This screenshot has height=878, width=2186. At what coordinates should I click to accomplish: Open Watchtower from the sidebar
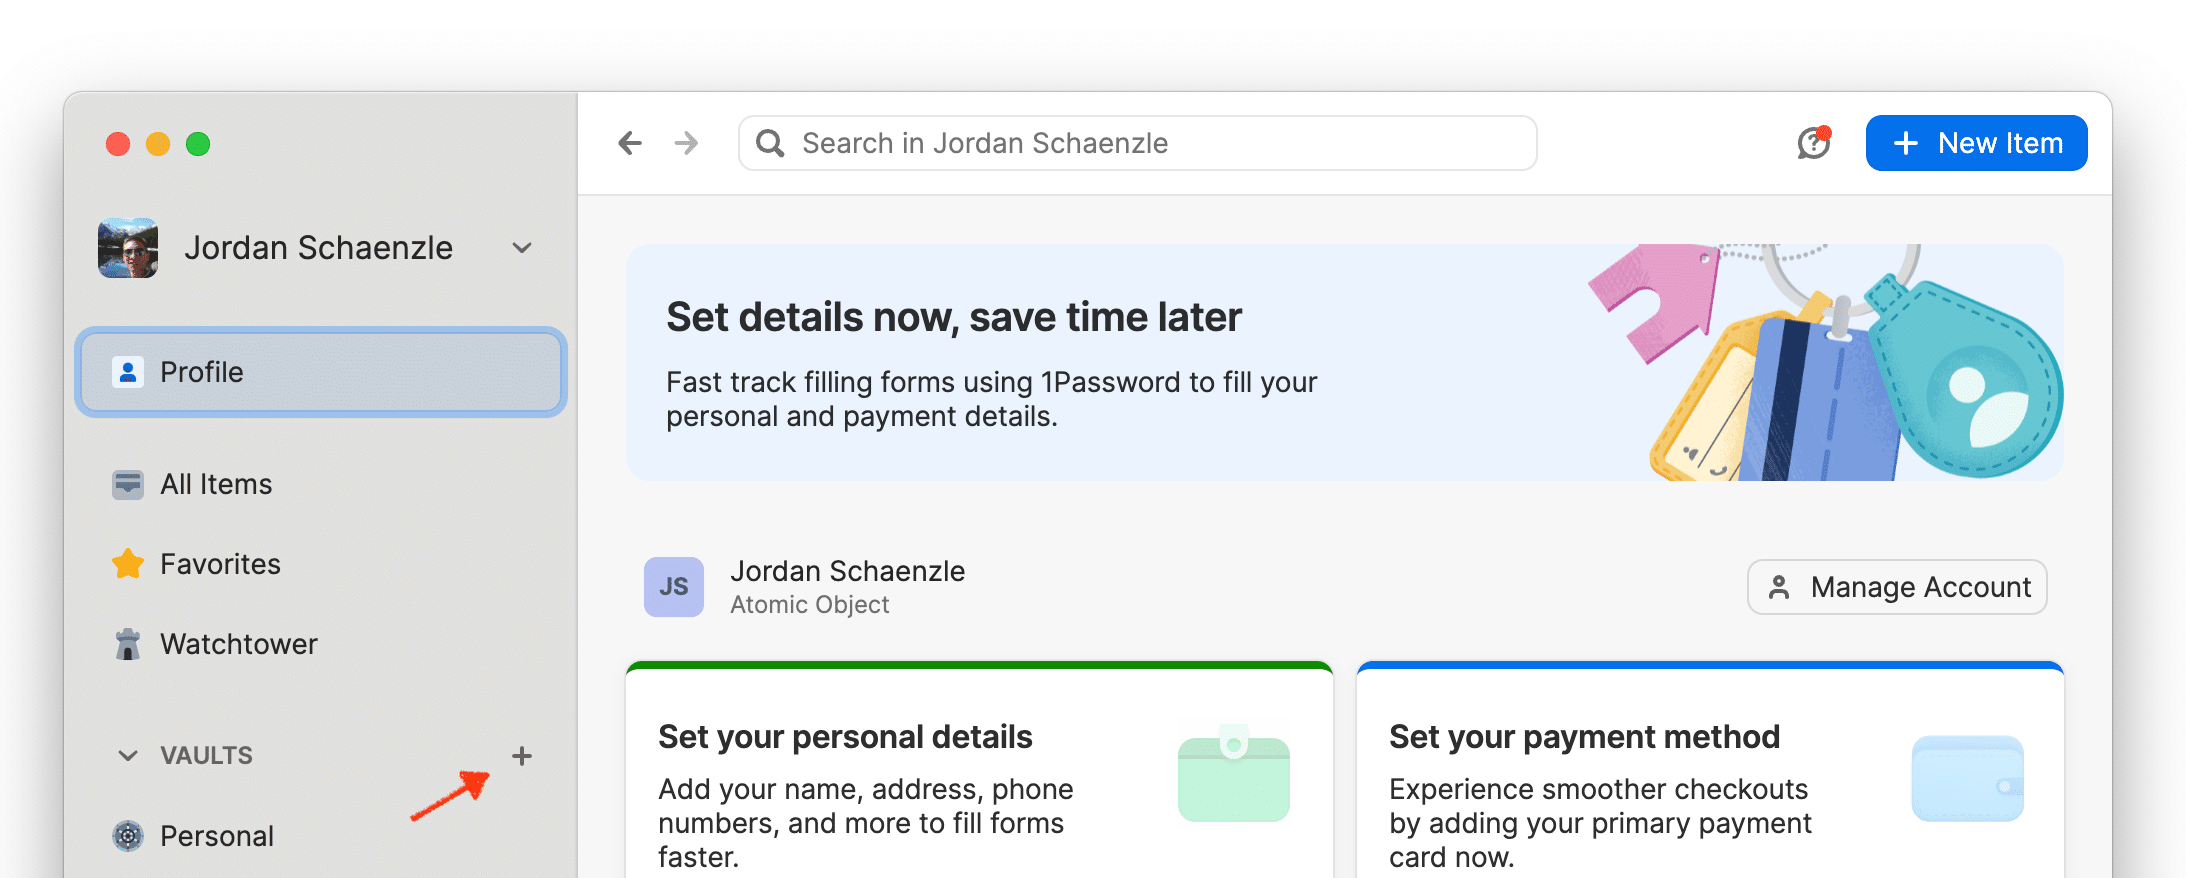tap(238, 644)
